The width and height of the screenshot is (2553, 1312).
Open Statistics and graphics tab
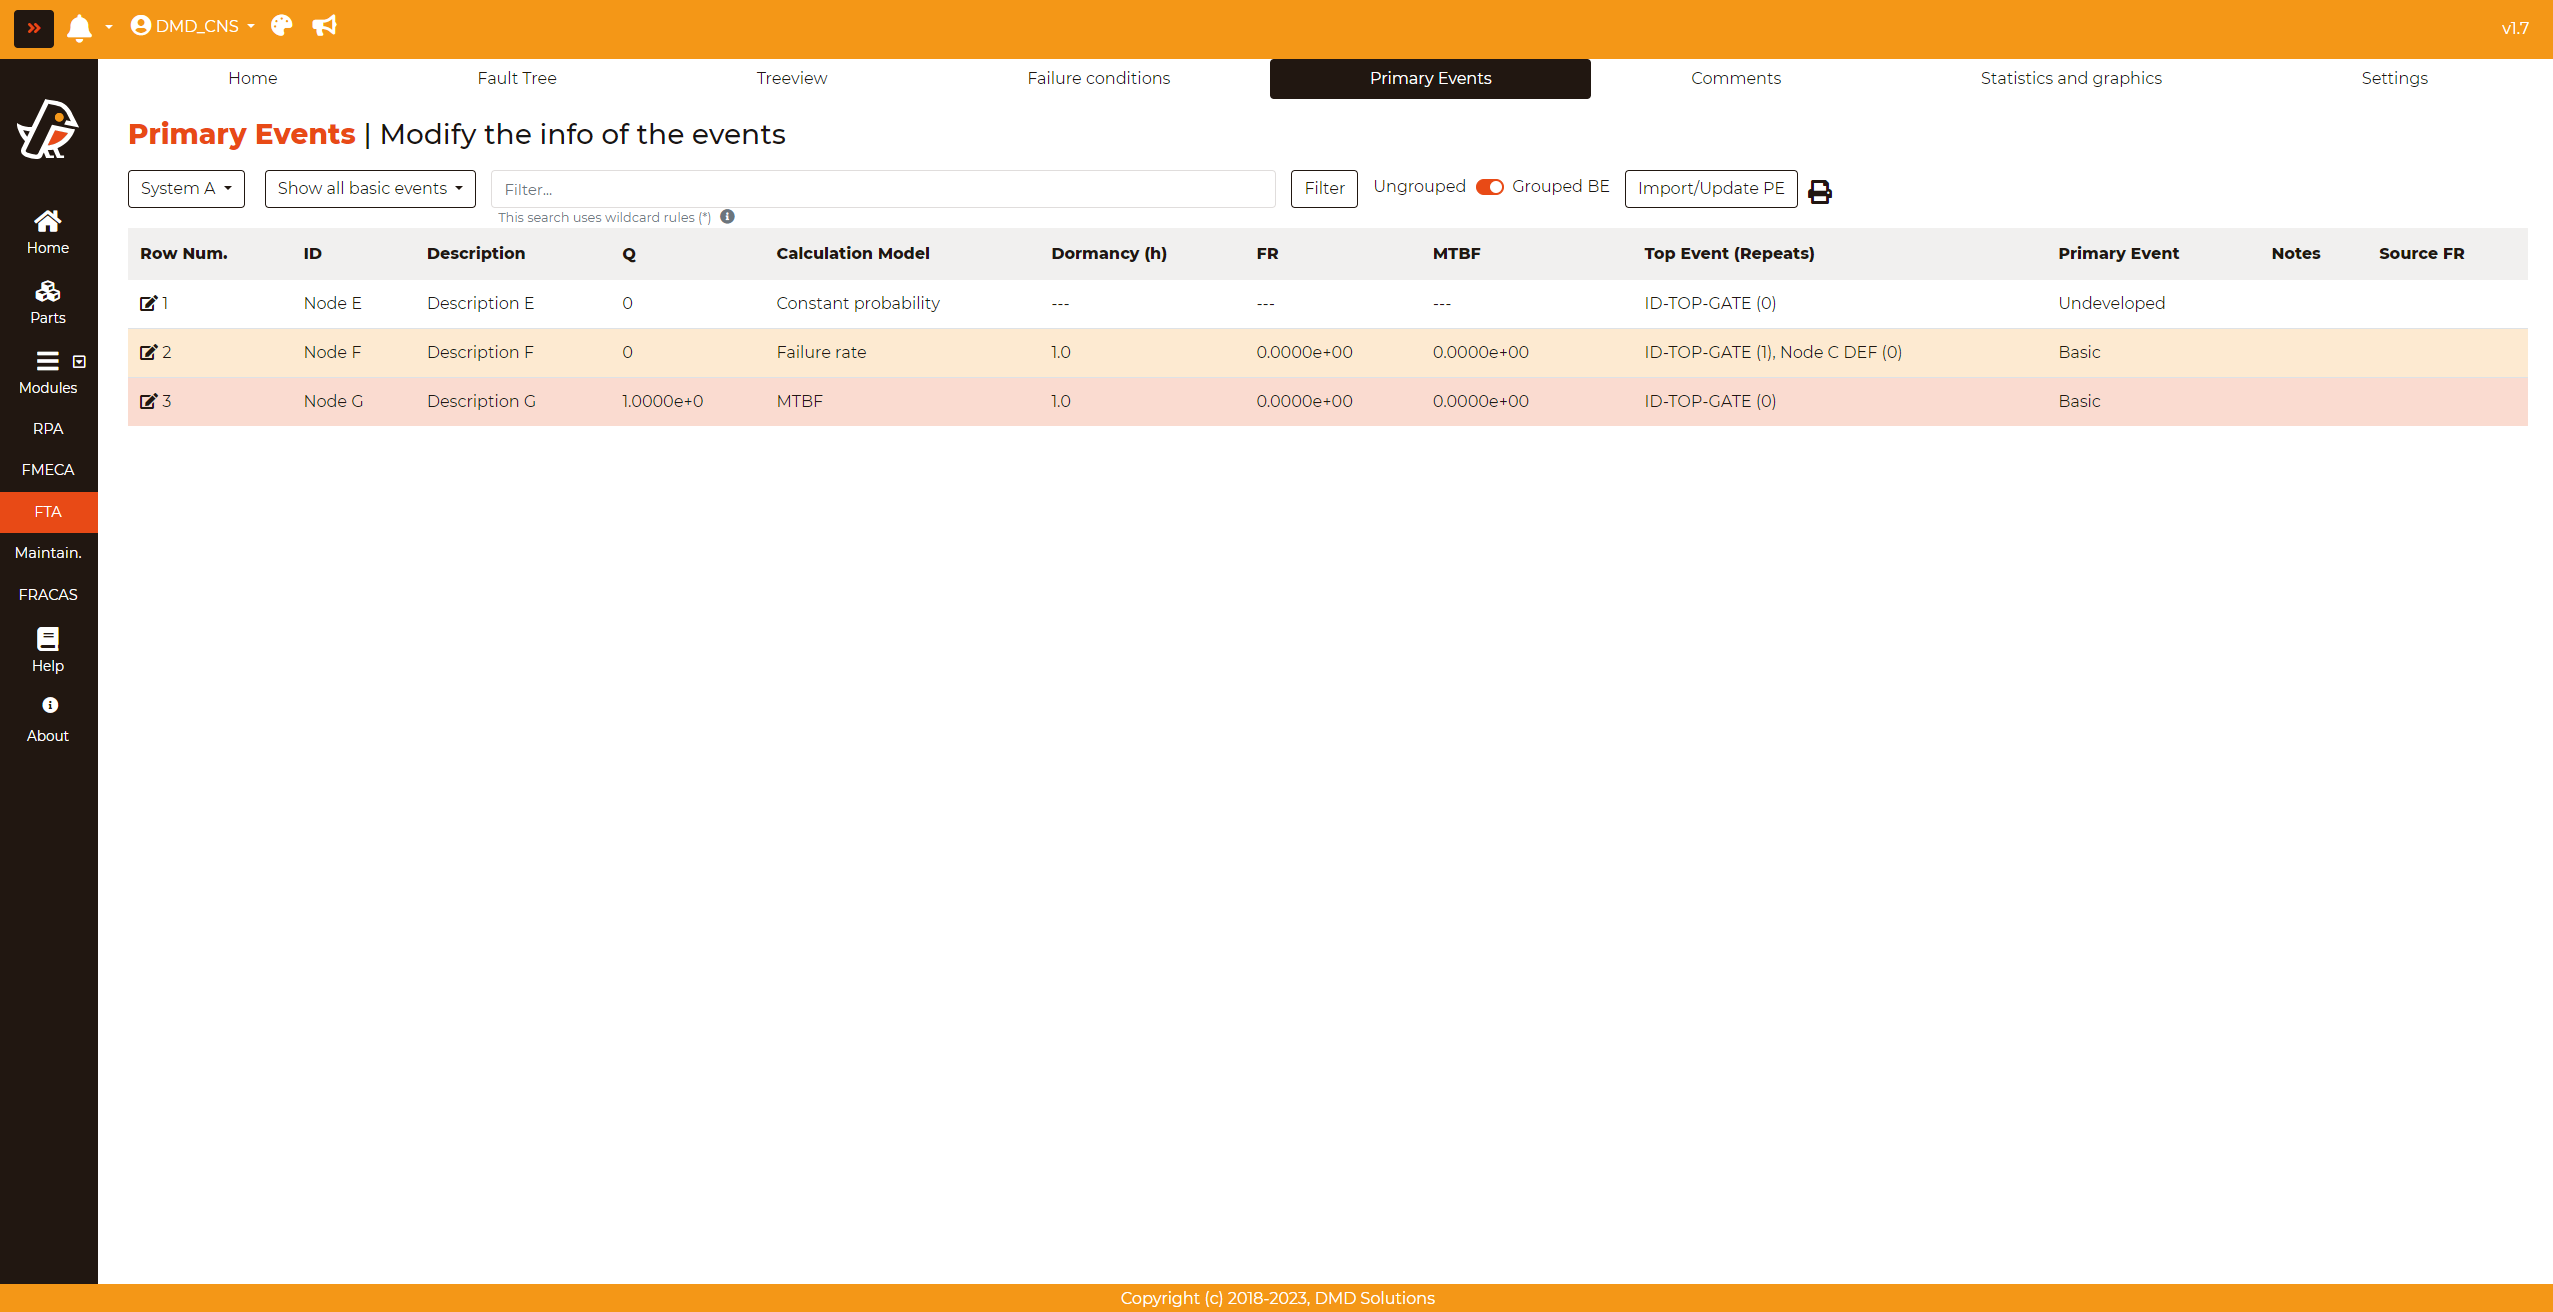pos(2070,78)
